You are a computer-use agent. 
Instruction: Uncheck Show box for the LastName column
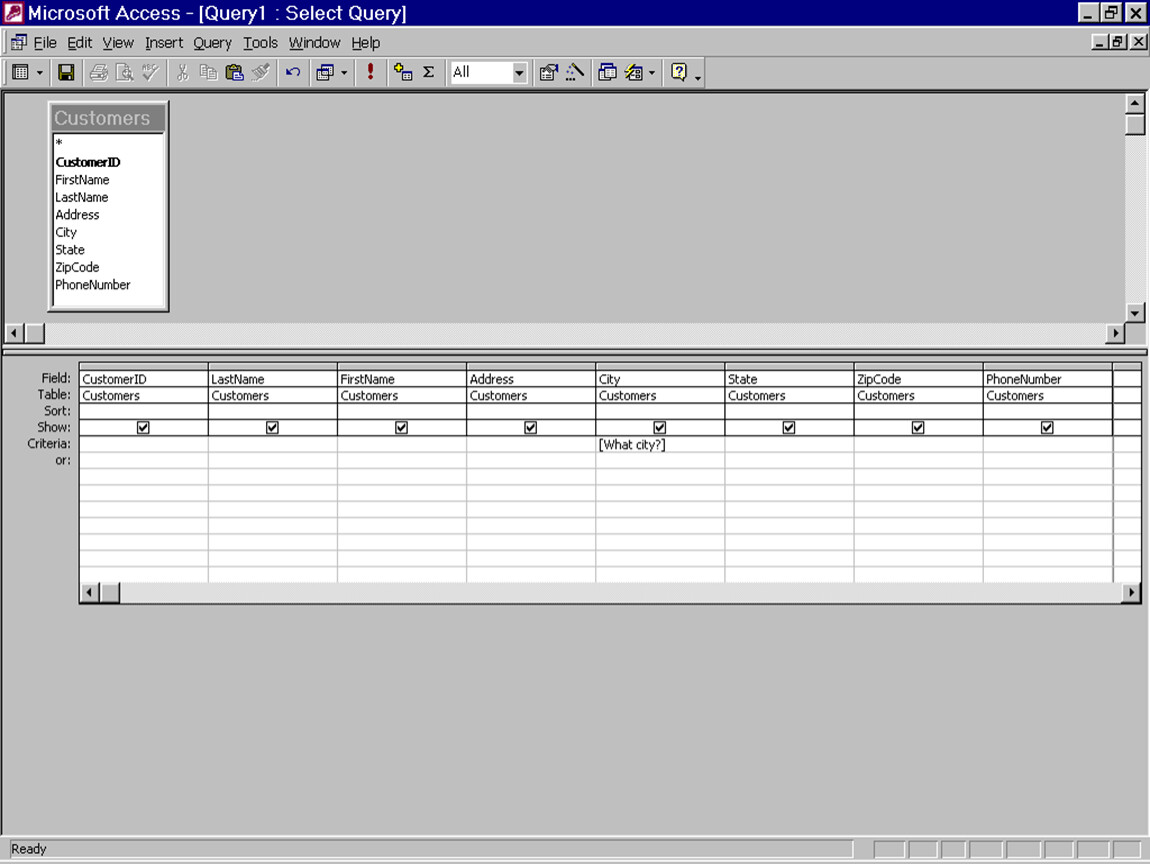click(x=272, y=427)
